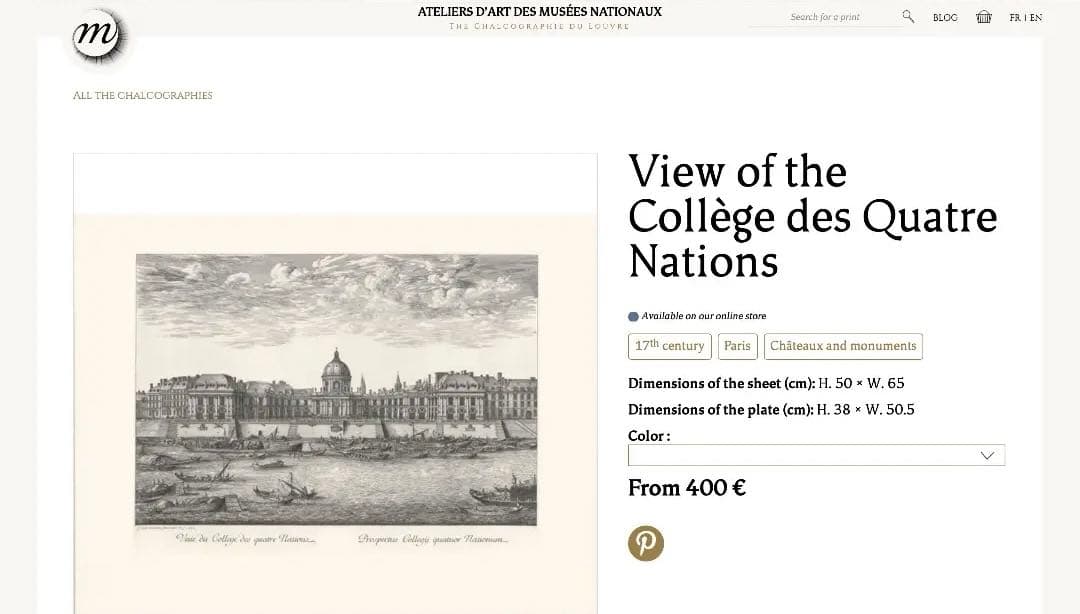Expand the Color selector chevron
Image resolution: width=1080 pixels, height=614 pixels.
[988, 455]
